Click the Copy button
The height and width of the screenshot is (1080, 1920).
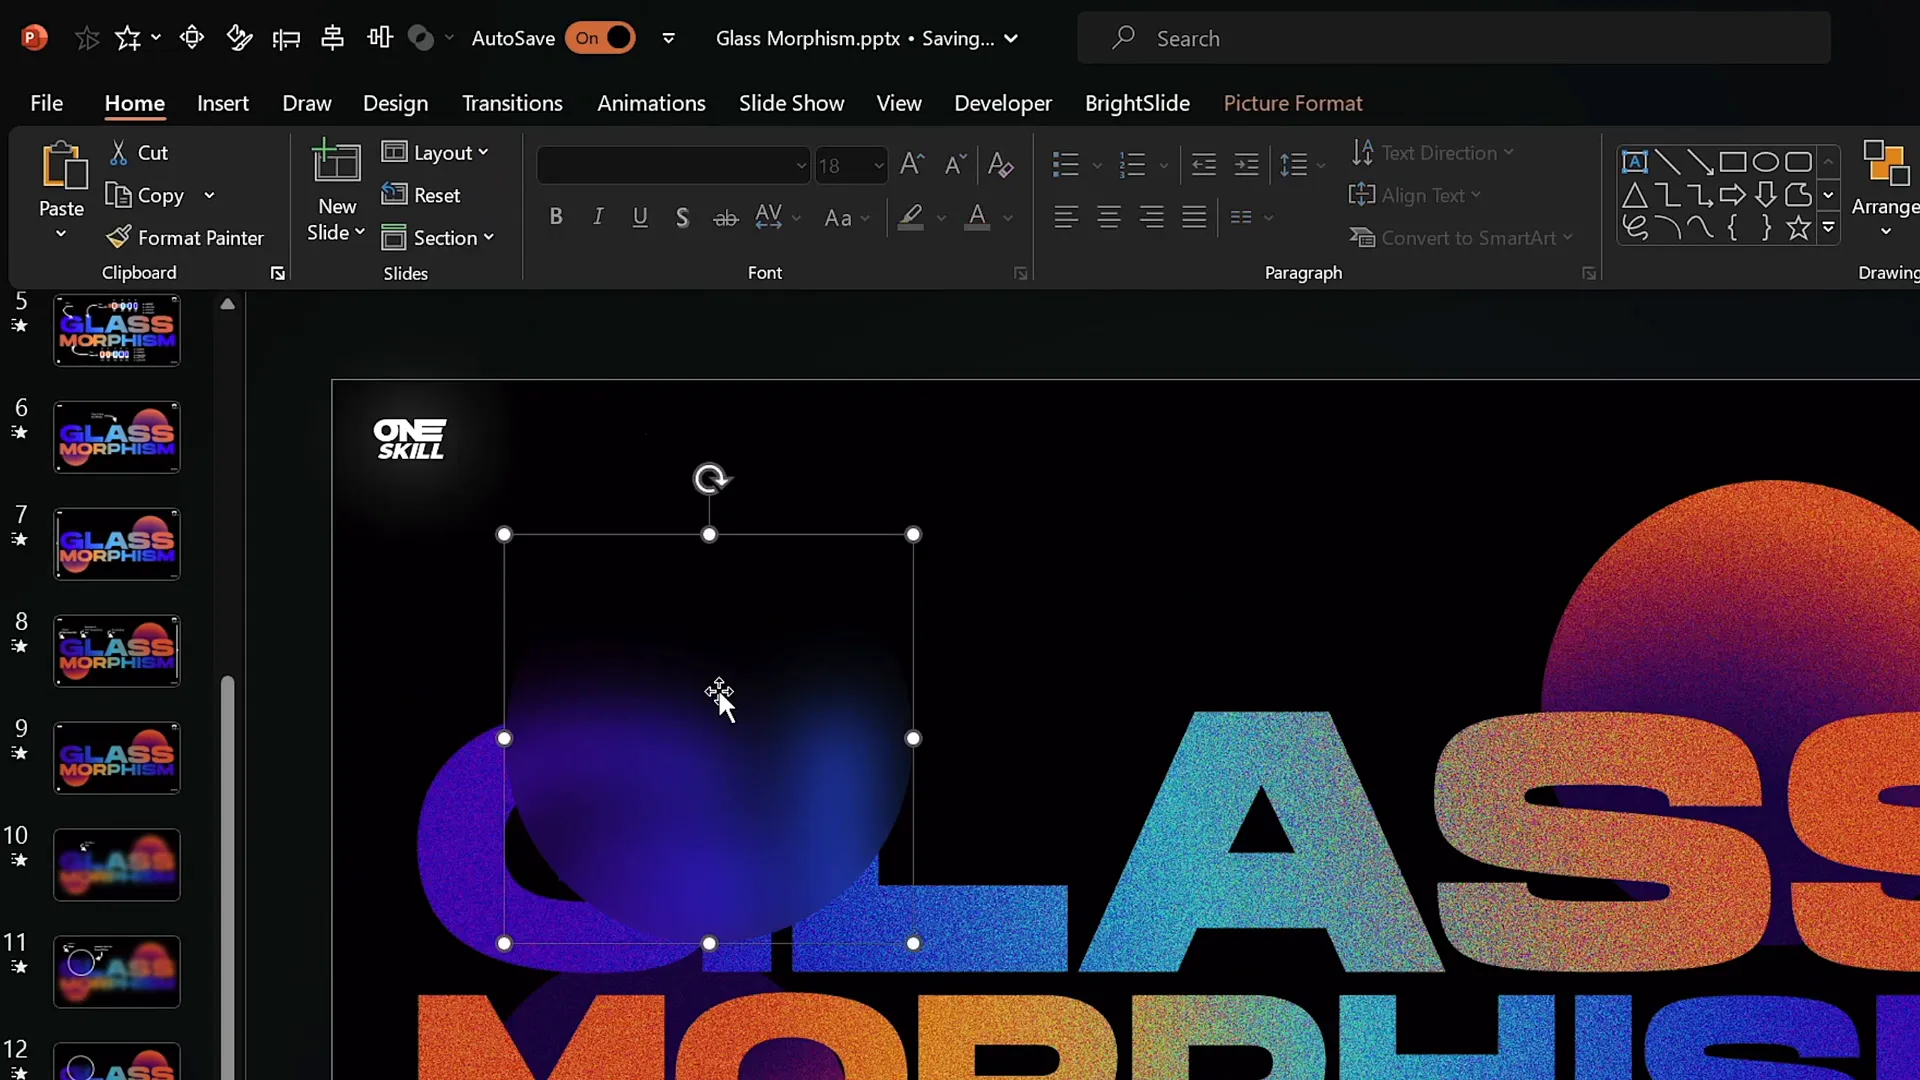click(x=146, y=195)
